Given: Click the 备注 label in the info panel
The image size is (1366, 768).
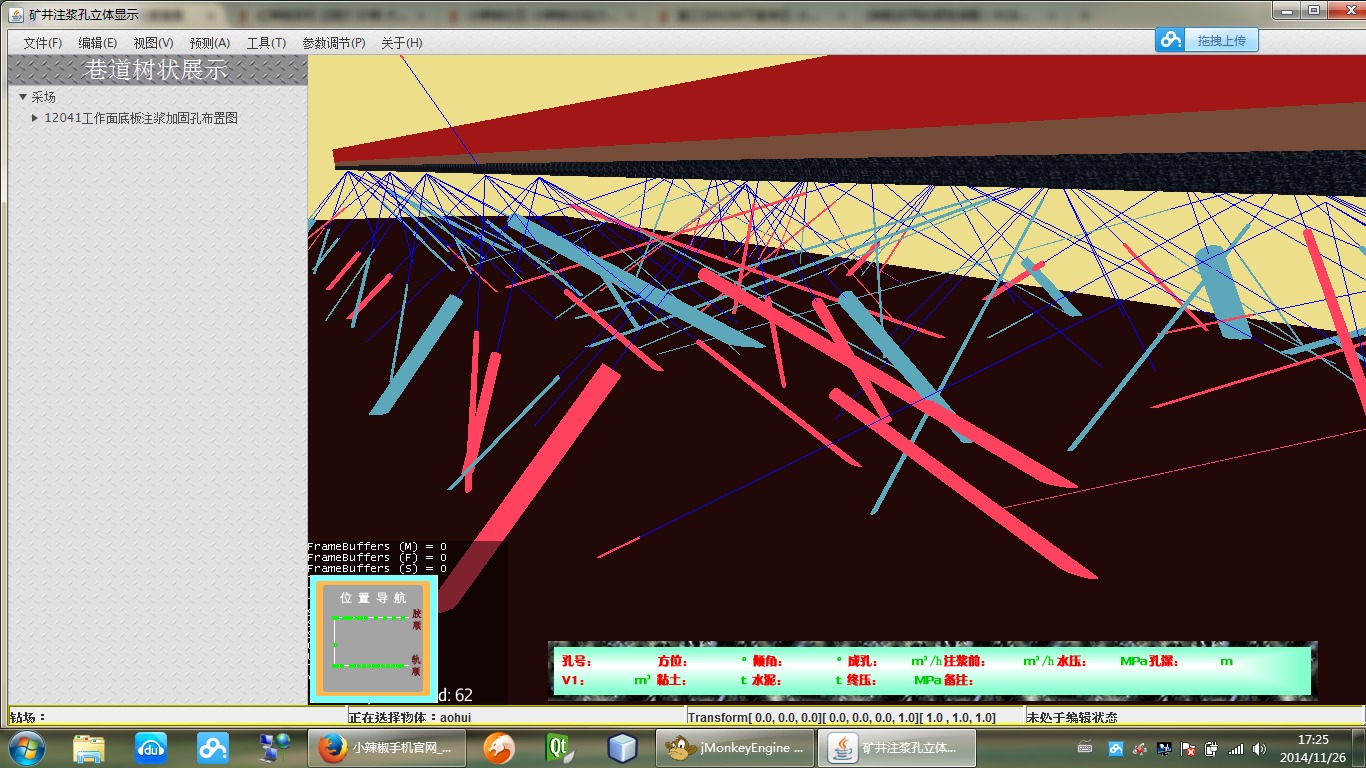Looking at the screenshot, I should [958, 680].
